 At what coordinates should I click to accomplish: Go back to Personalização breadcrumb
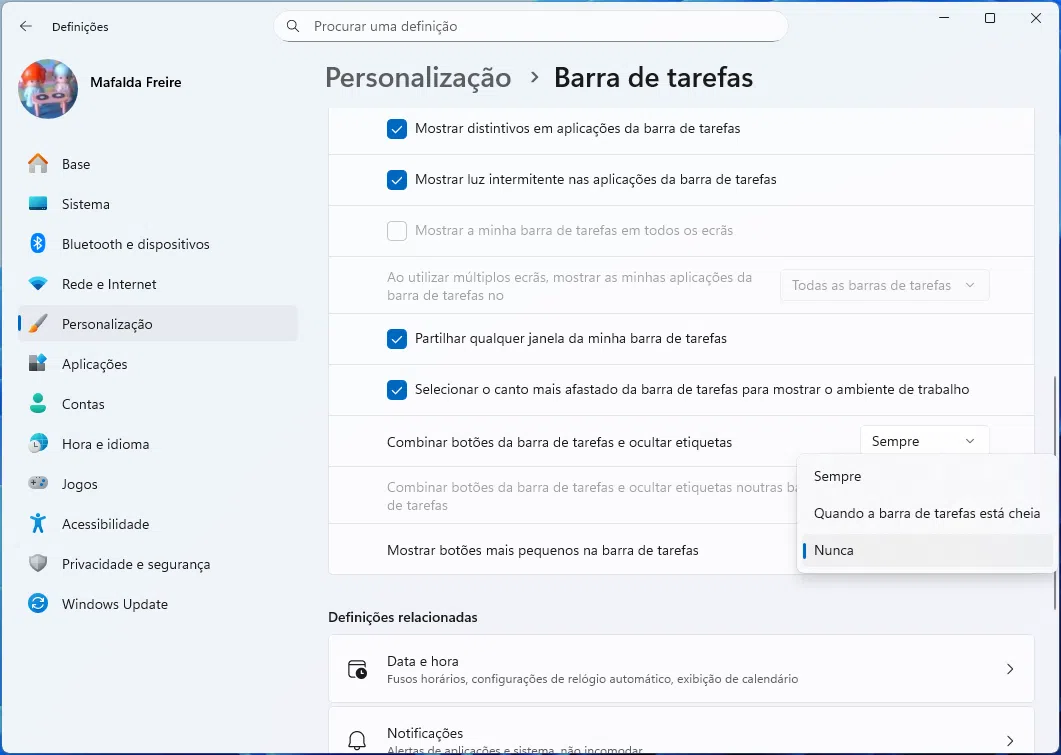[418, 78]
